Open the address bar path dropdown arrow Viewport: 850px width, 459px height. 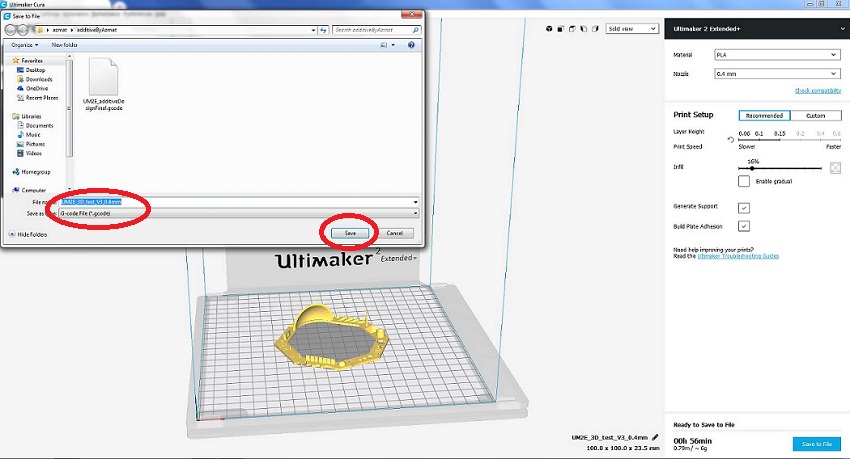click(x=313, y=30)
